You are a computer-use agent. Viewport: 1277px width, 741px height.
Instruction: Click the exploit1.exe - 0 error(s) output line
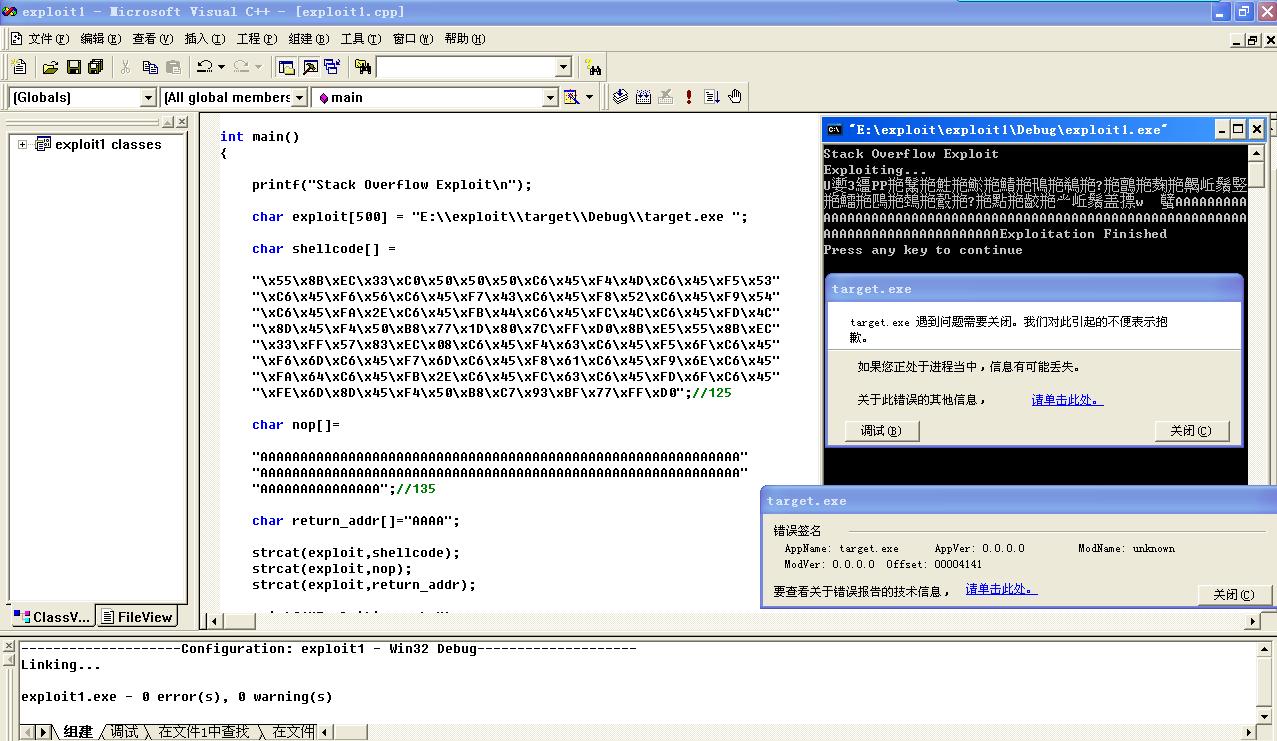(x=176, y=697)
